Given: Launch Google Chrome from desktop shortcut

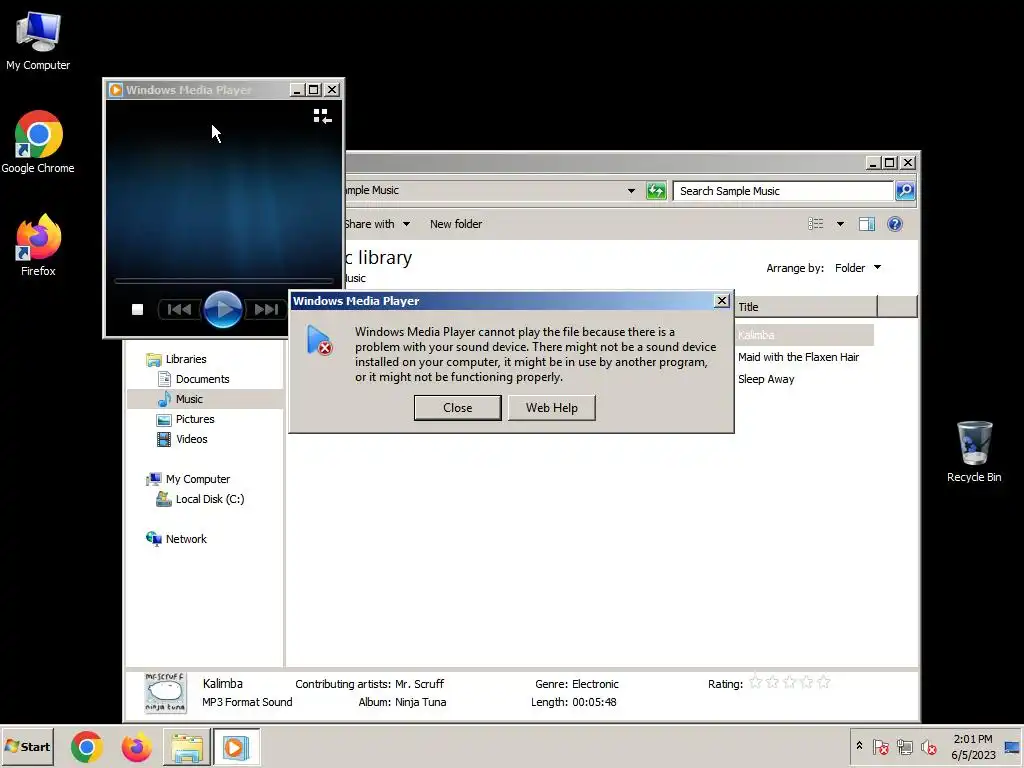Looking at the screenshot, I should pos(38,142).
